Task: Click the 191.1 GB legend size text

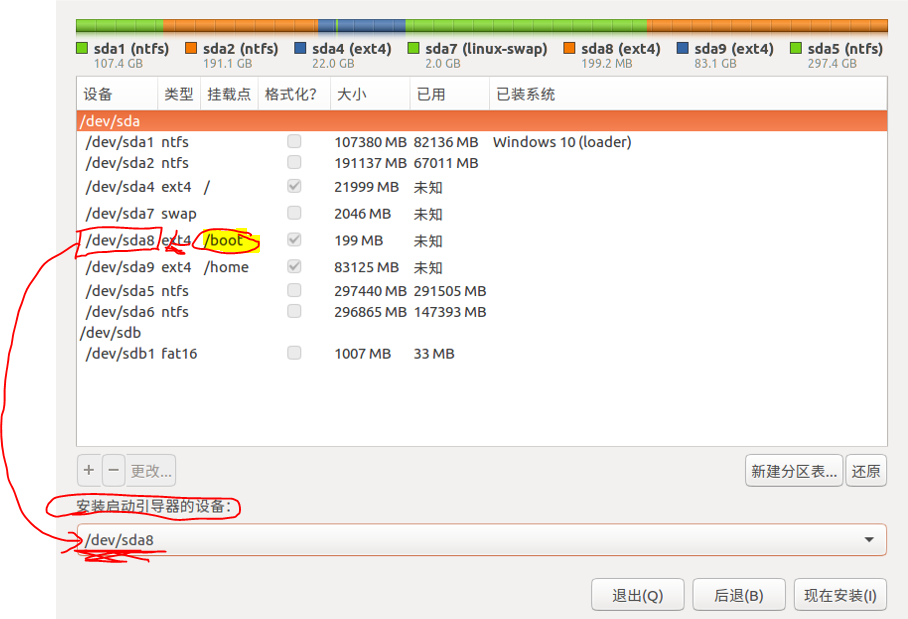Action: click(227, 64)
